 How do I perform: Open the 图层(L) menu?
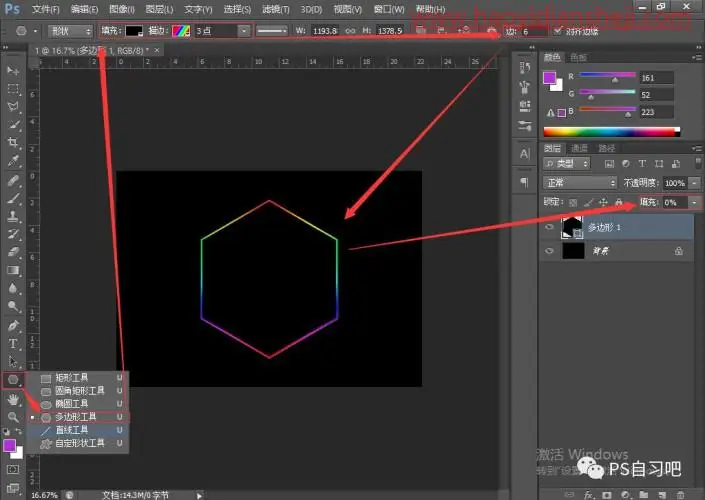[x=159, y=9]
